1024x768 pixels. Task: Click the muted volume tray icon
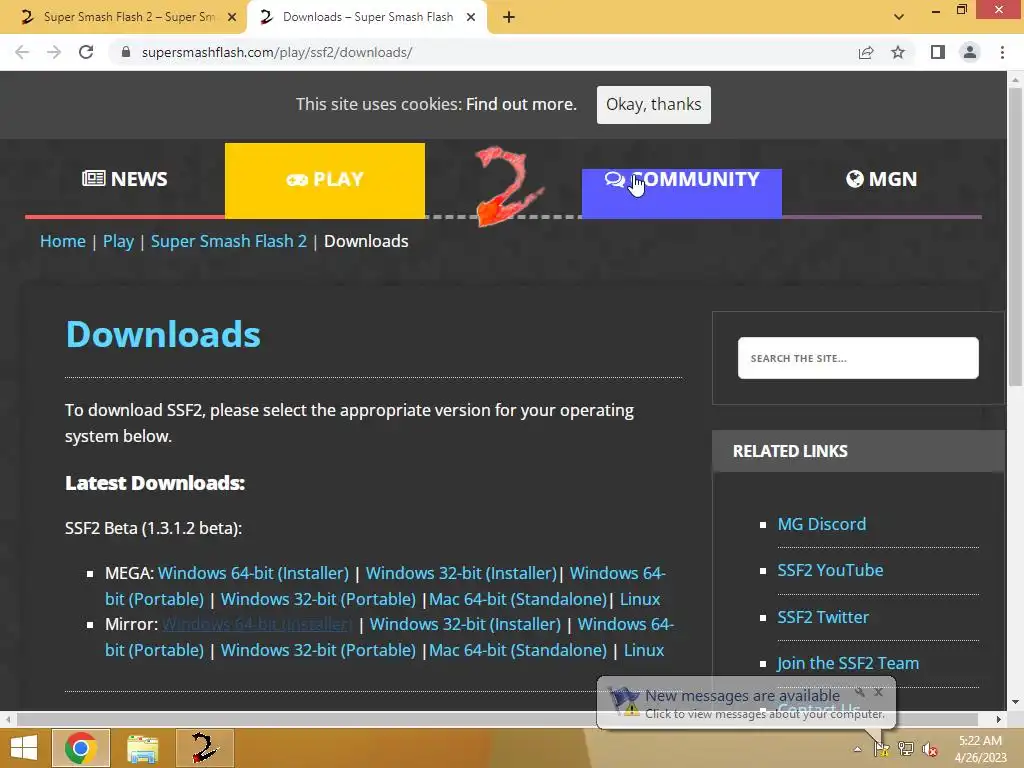click(929, 749)
